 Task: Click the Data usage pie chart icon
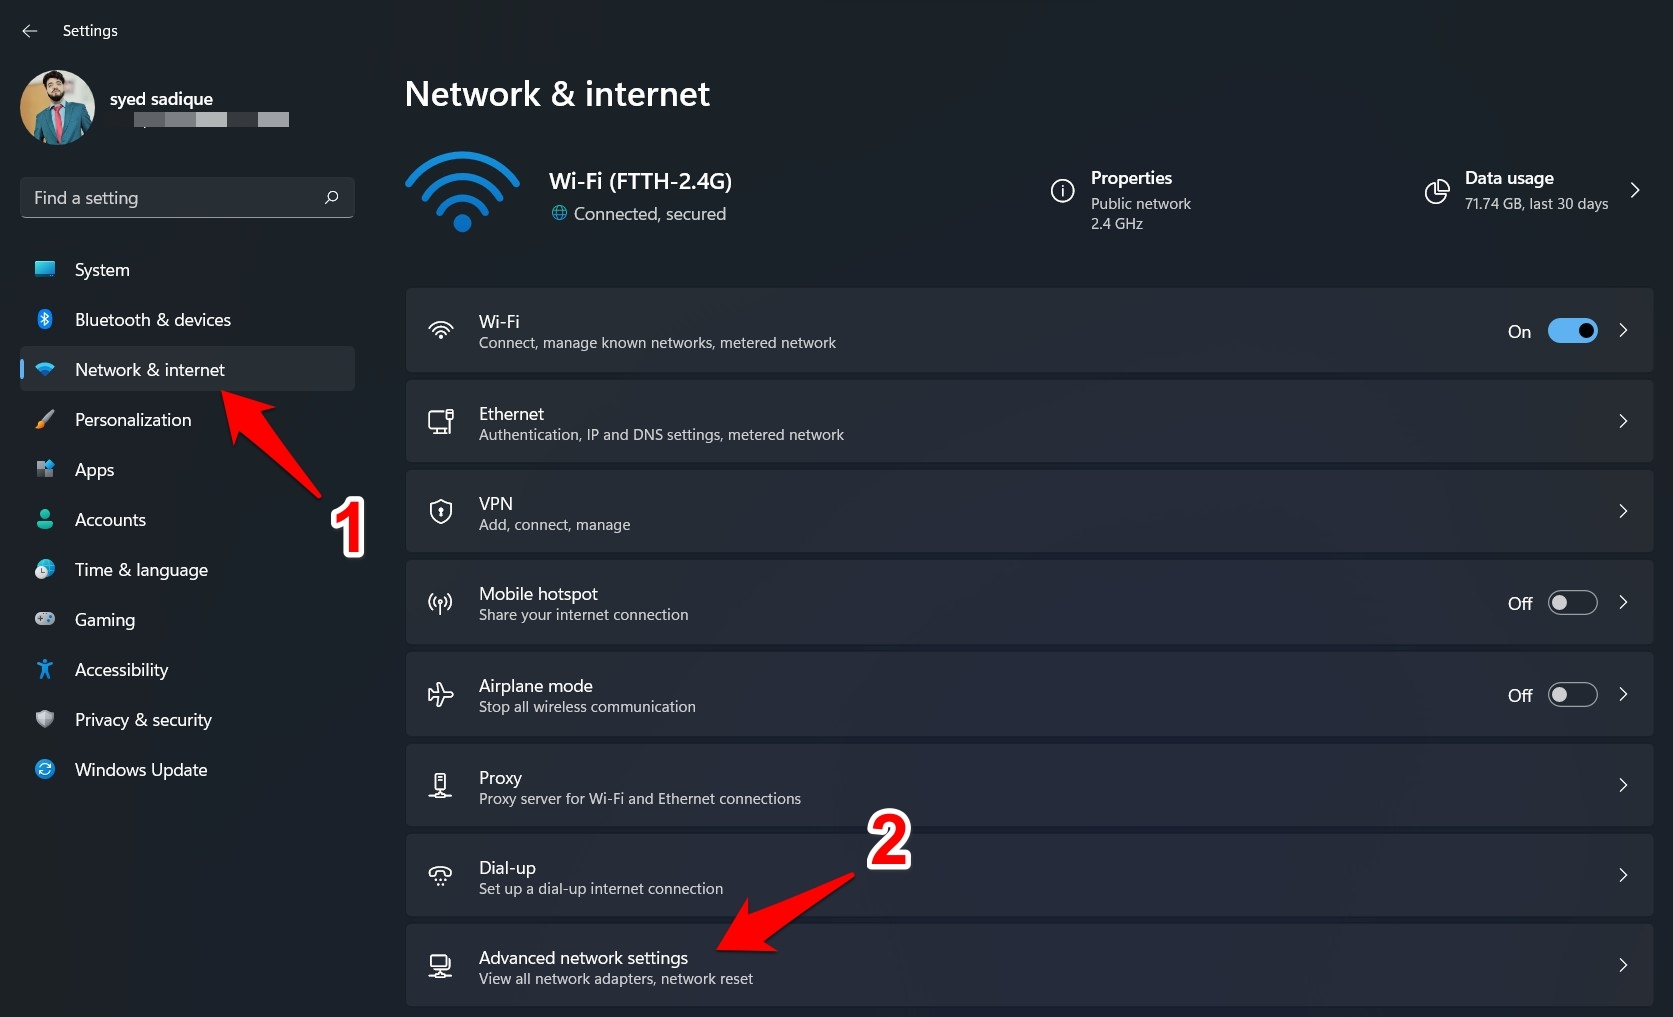(1436, 191)
